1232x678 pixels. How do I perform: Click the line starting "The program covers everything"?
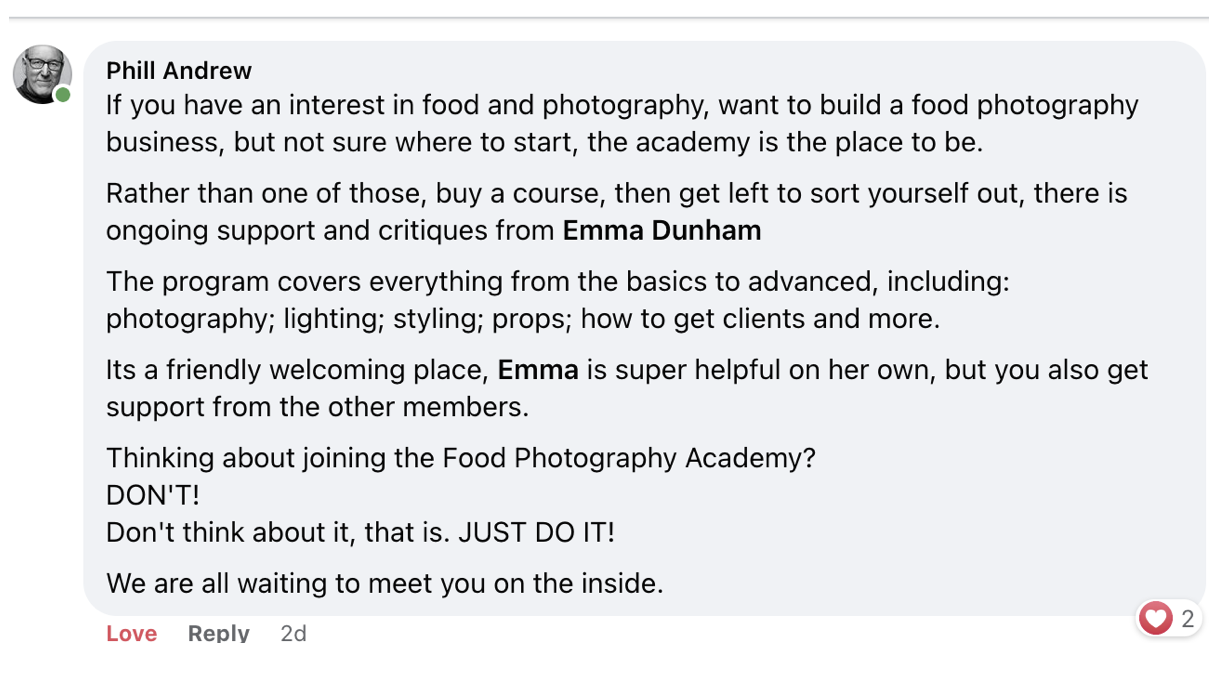click(x=557, y=282)
